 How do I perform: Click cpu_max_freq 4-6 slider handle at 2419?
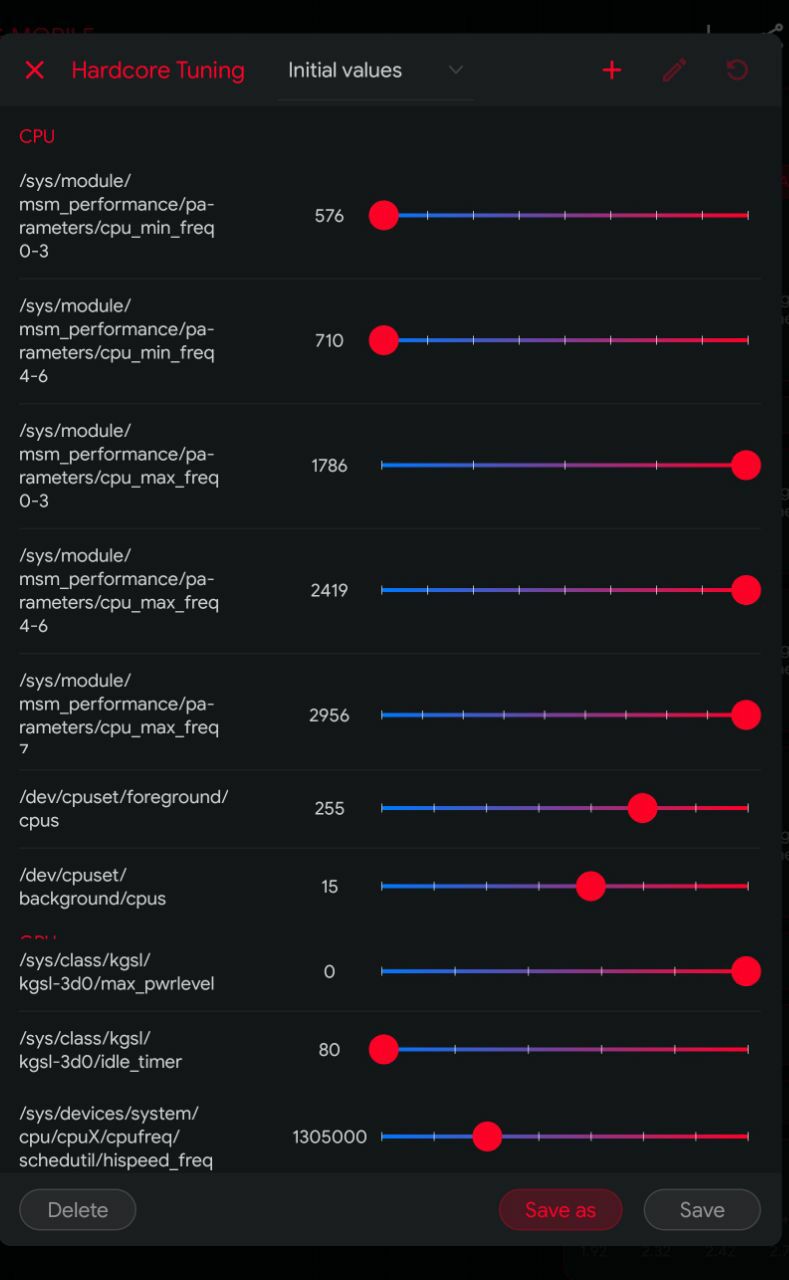pos(746,590)
